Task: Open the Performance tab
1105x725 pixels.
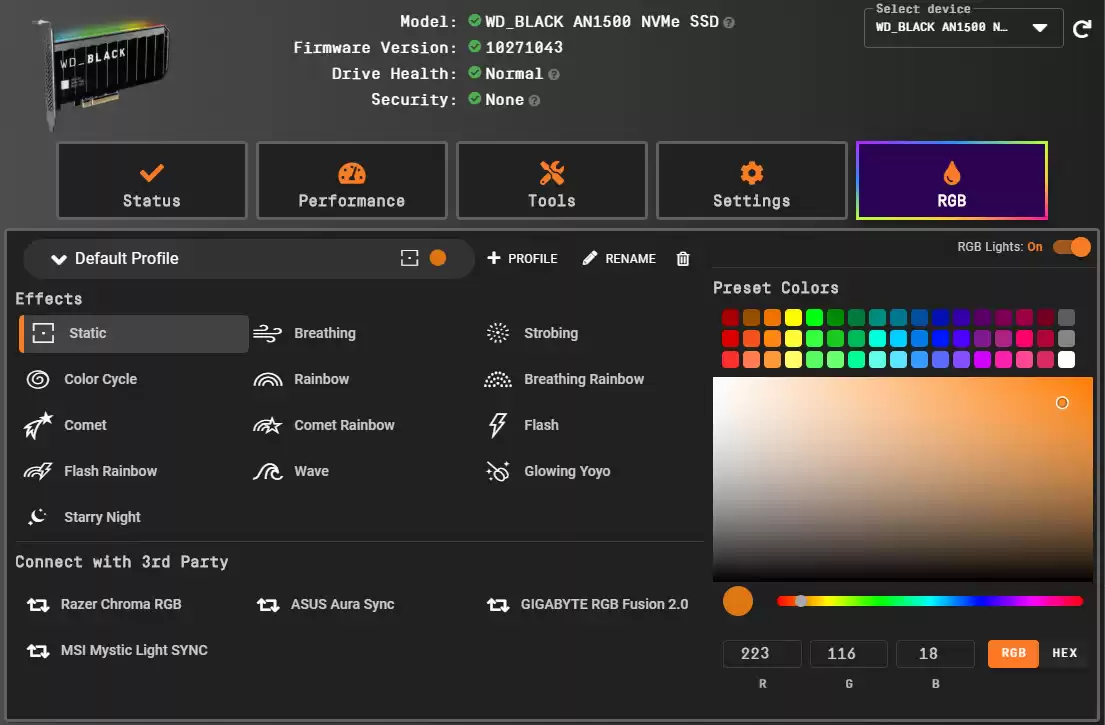Action: [x=351, y=180]
